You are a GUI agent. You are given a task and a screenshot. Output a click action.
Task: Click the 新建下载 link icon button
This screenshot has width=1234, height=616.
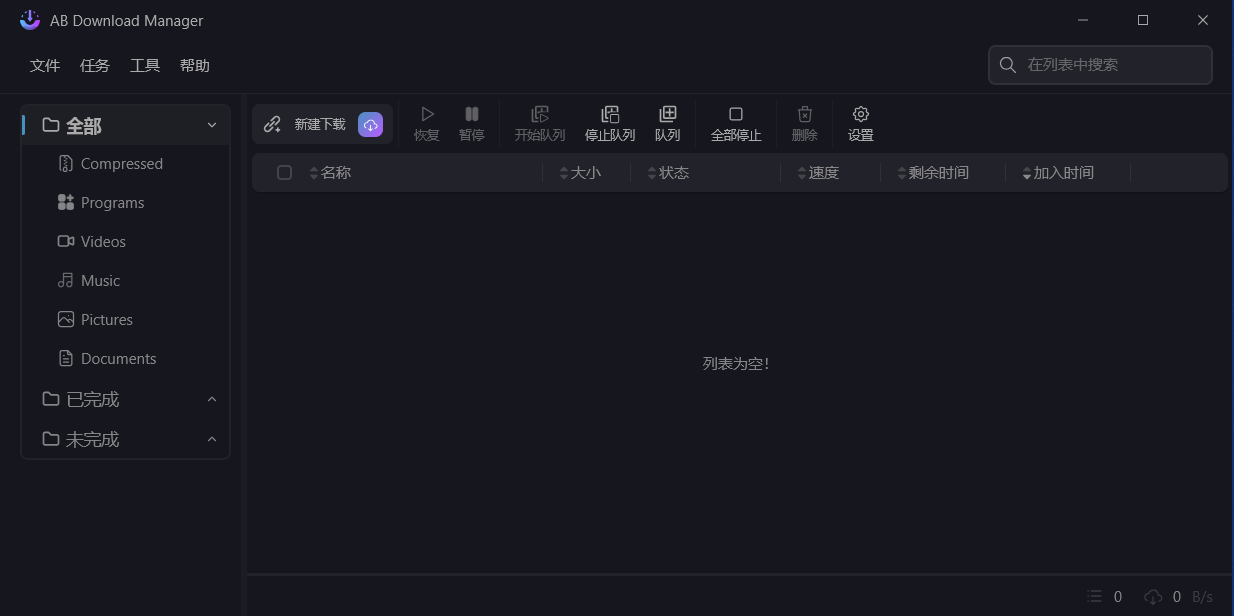click(x=272, y=124)
